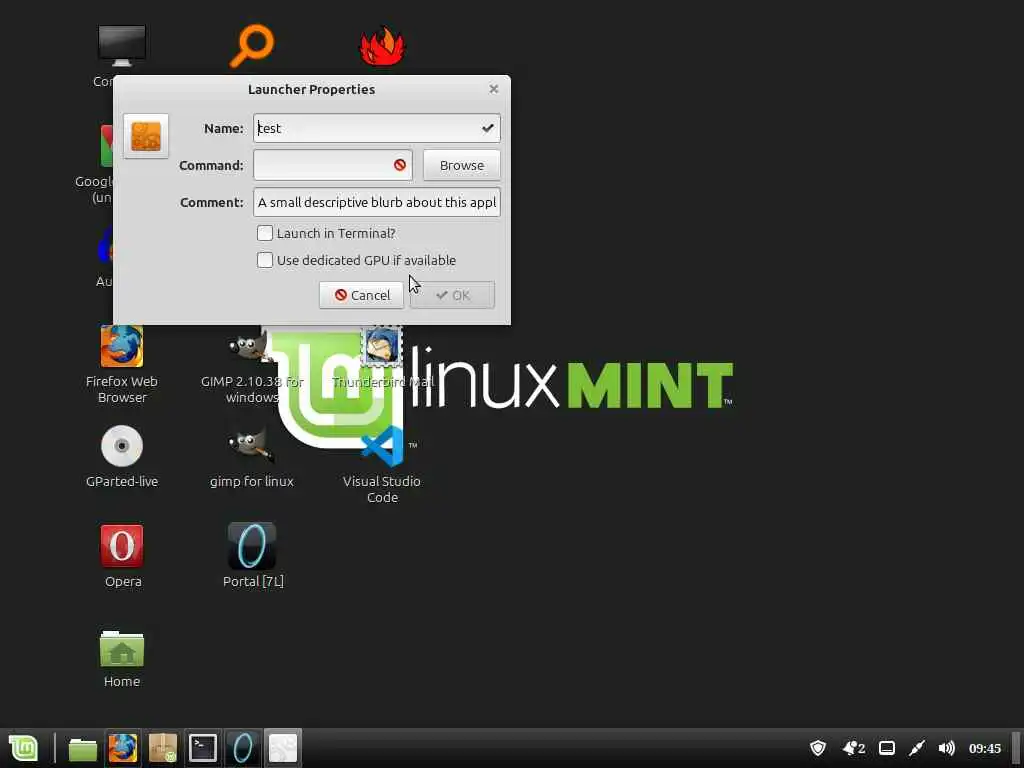Viewport: 1024px width, 768px height.
Task: Select the red flame desktop icon
Action: [x=383, y=46]
